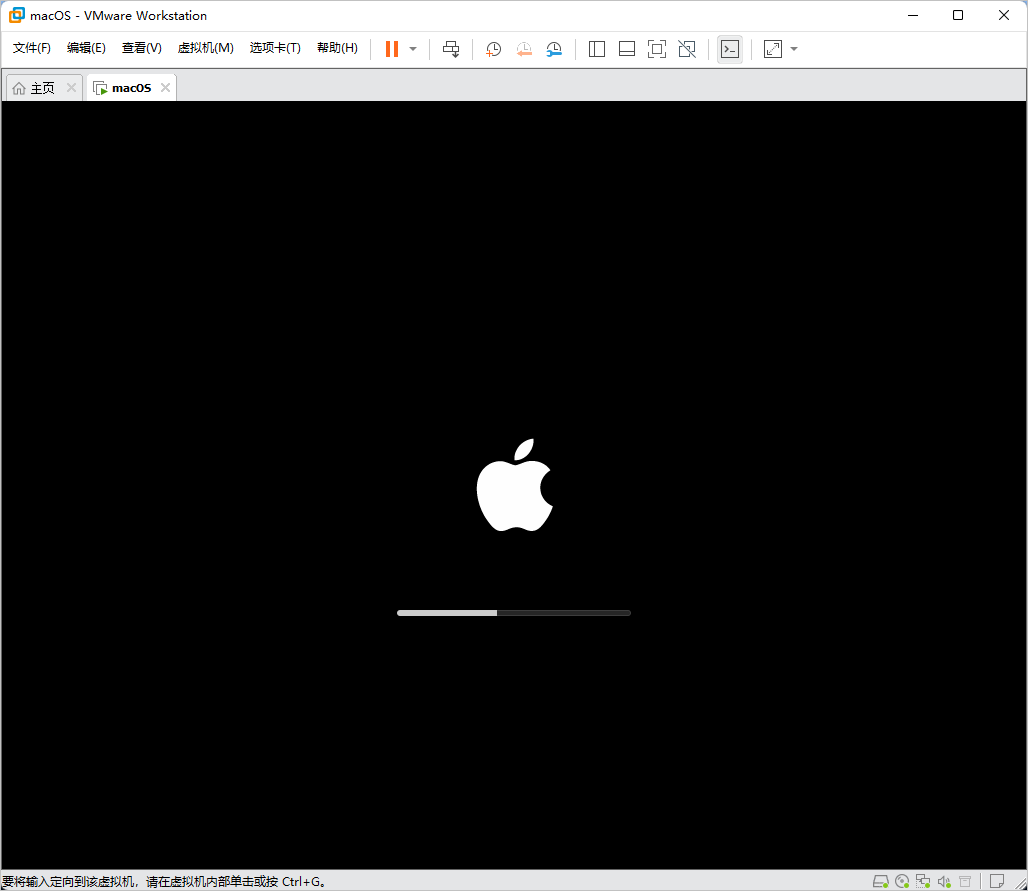This screenshot has height=891, width=1028.
Task: Expand the stretch mode dropdown arrow
Action: [794, 49]
